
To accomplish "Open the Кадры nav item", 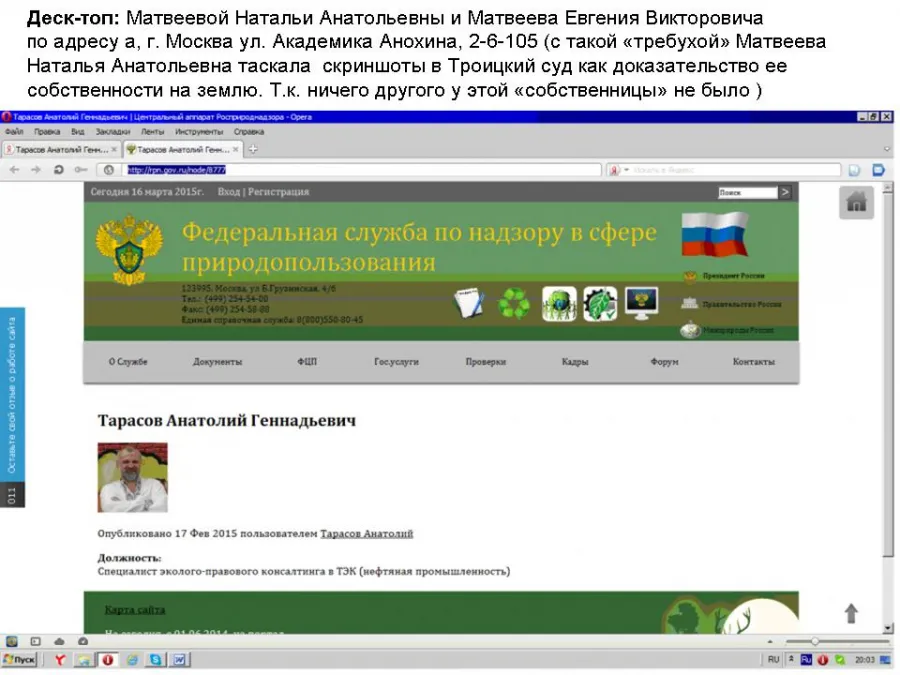I will pos(575,362).
